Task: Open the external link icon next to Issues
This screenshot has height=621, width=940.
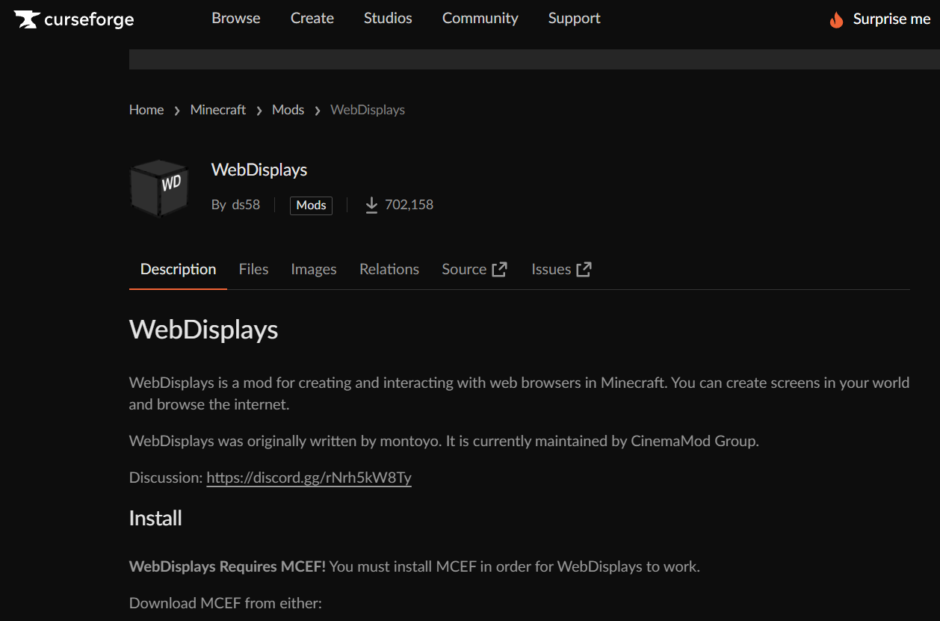Action: pos(584,268)
